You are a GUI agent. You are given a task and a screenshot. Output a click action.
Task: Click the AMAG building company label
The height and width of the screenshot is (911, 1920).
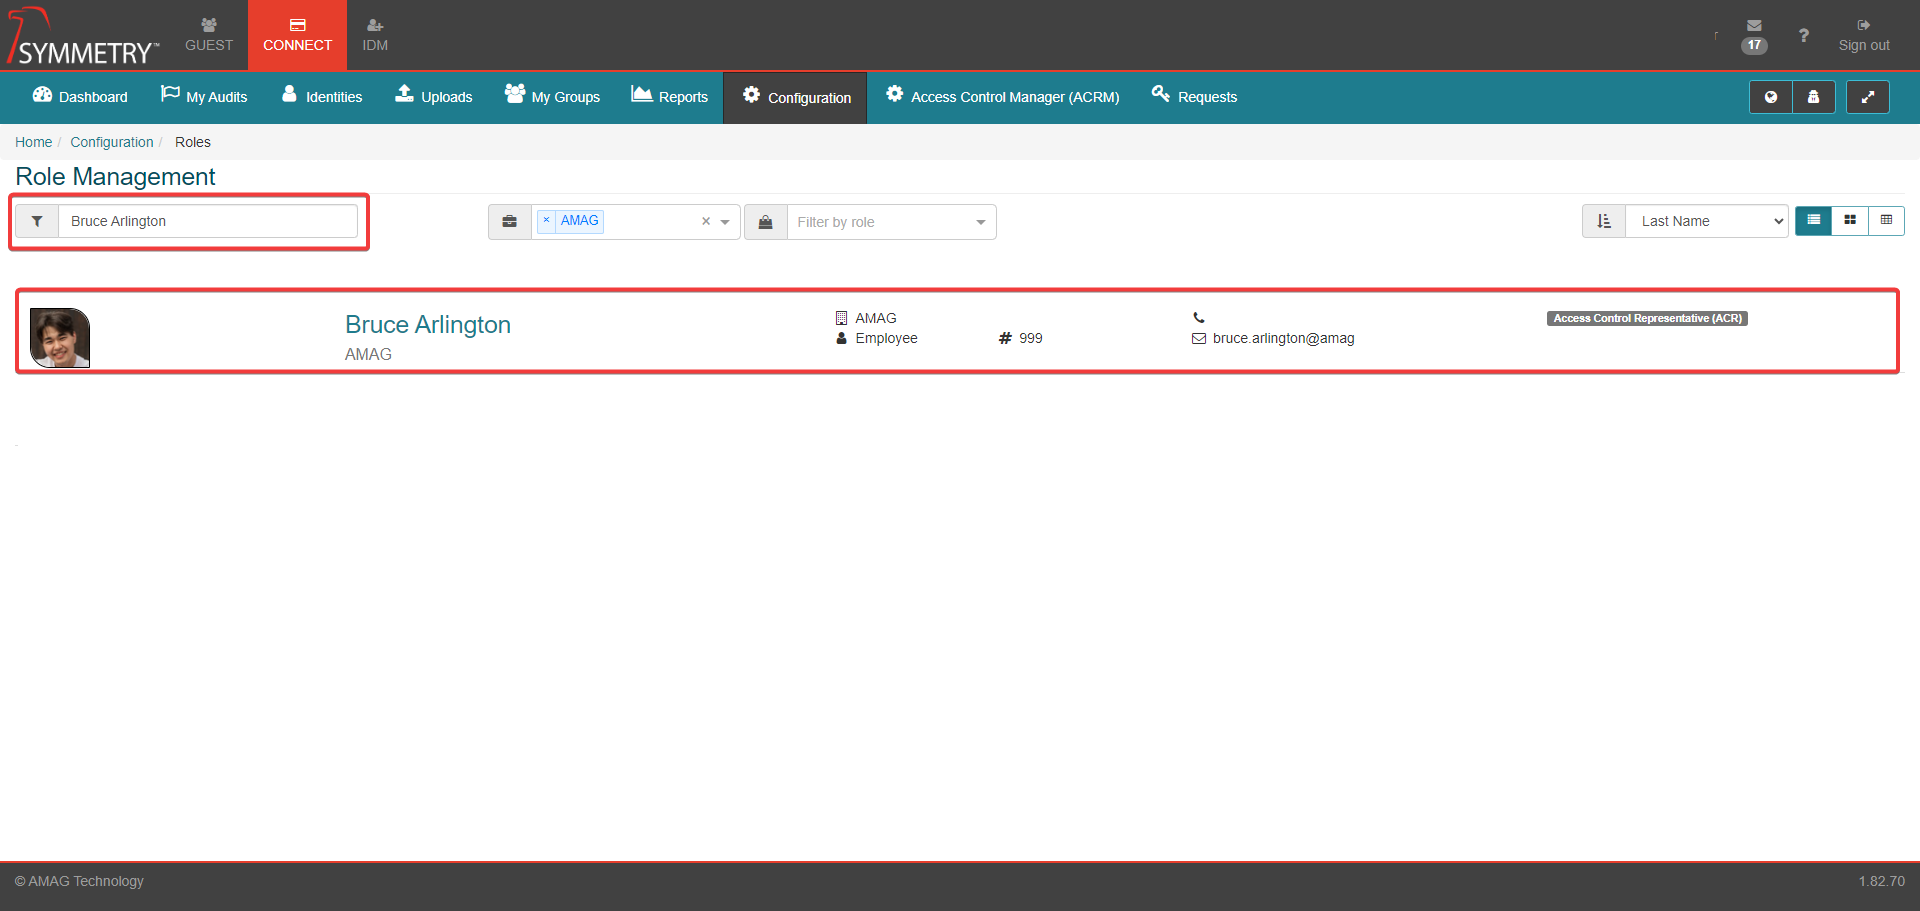tap(876, 318)
